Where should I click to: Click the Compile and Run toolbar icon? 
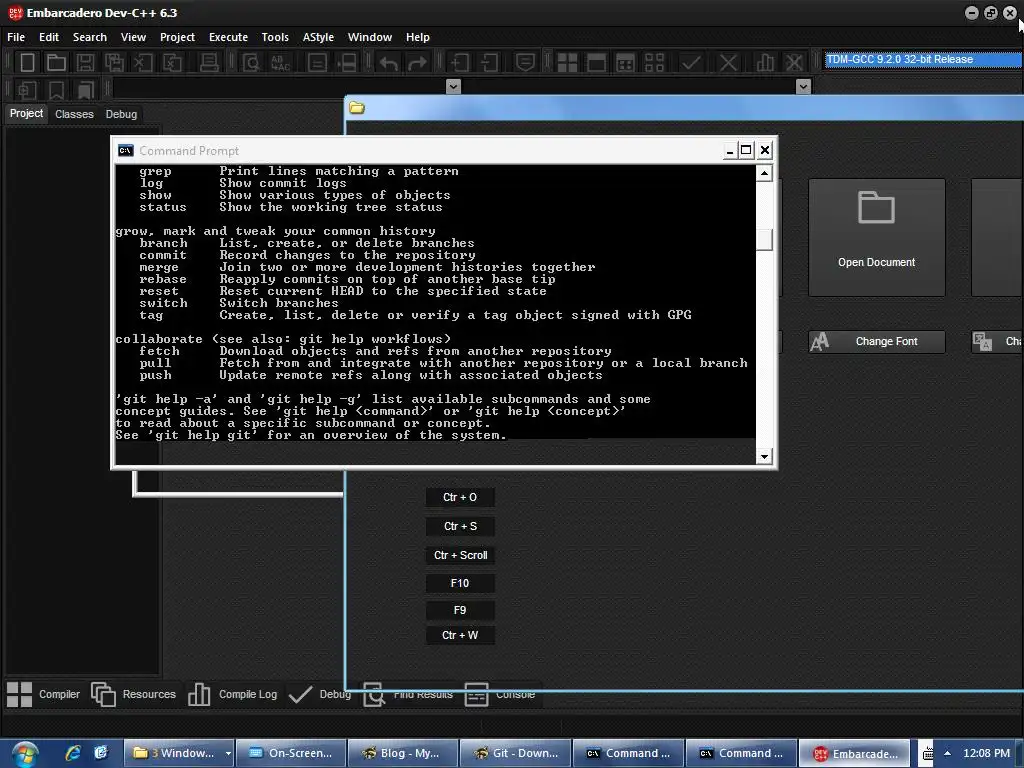pos(625,63)
